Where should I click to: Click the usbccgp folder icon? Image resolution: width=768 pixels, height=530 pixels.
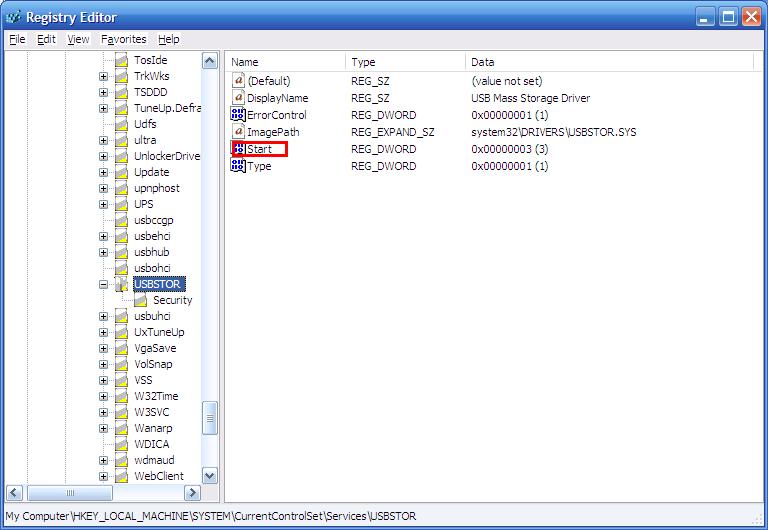pos(121,220)
